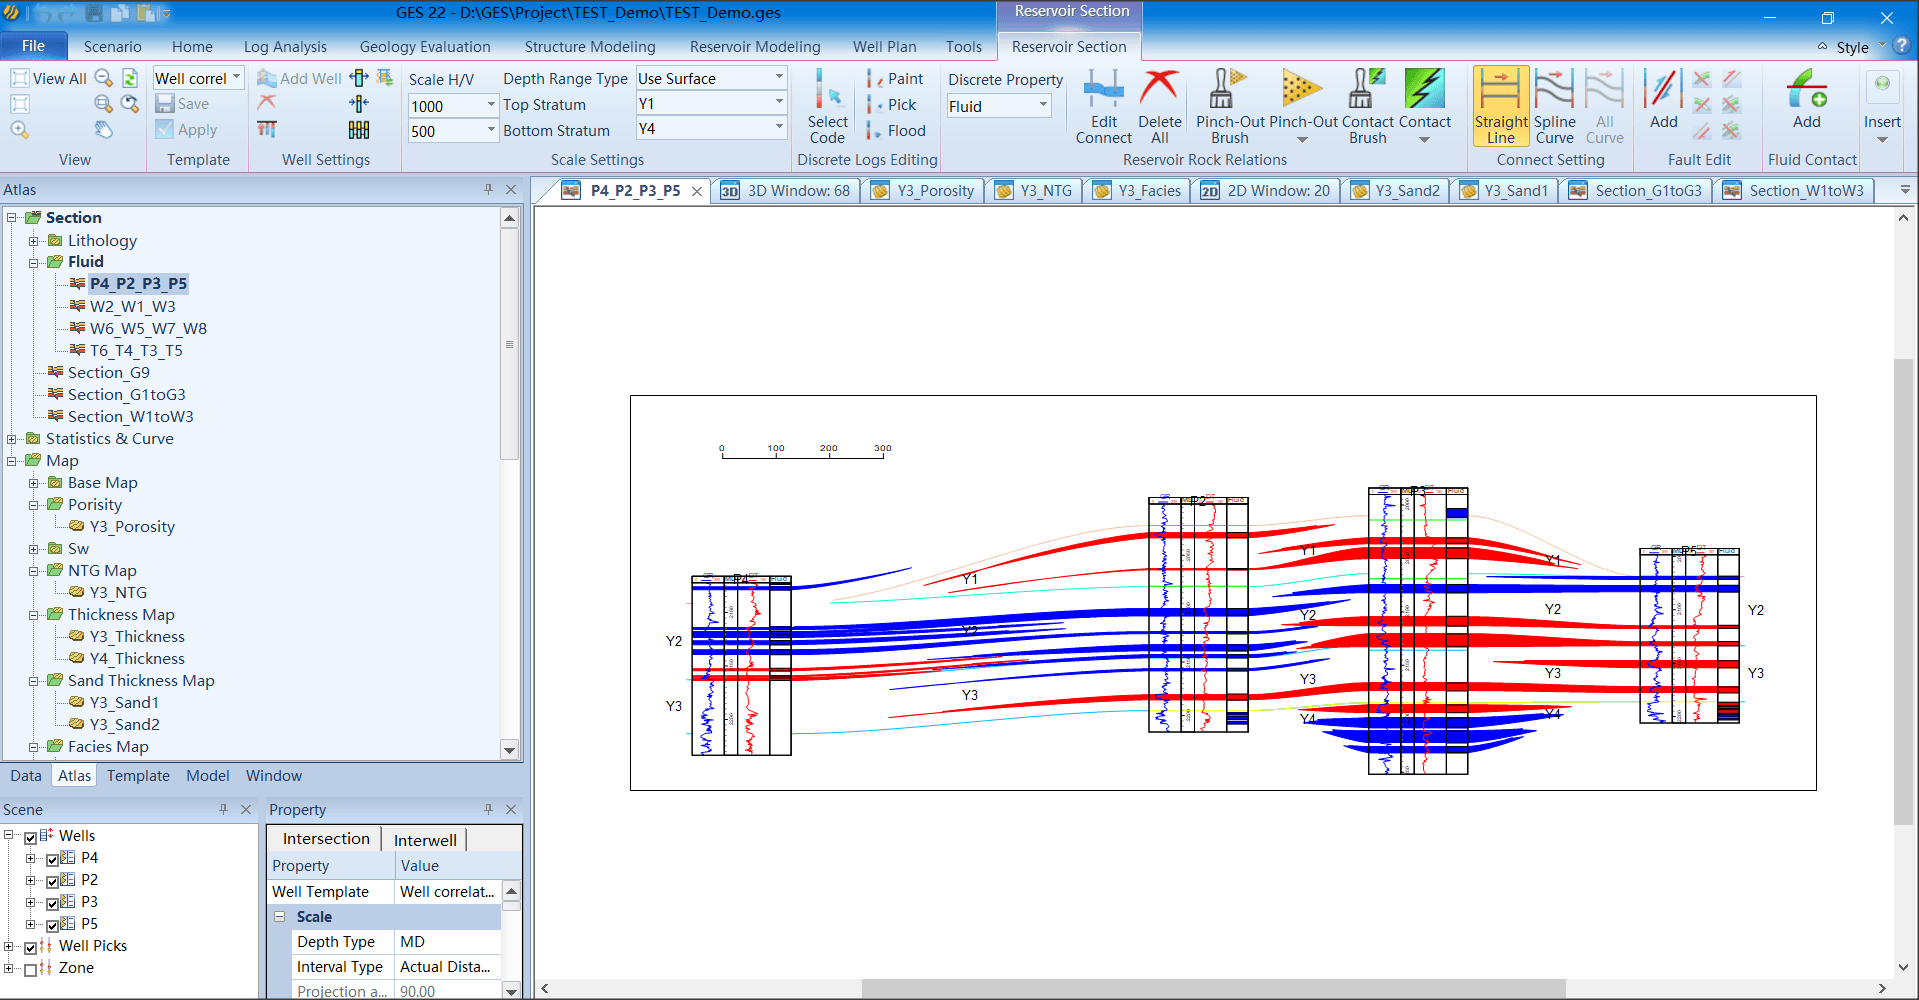Switch to the Y3_Porosity tab
Viewport: 1919px width, 1000px height.
pyautogui.click(x=923, y=191)
